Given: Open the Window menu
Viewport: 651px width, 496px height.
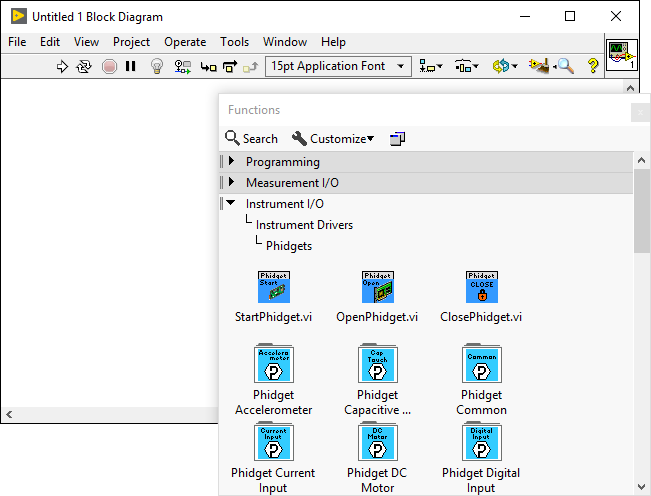Looking at the screenshot, I should pyautogui.click(x=285, y=42).
